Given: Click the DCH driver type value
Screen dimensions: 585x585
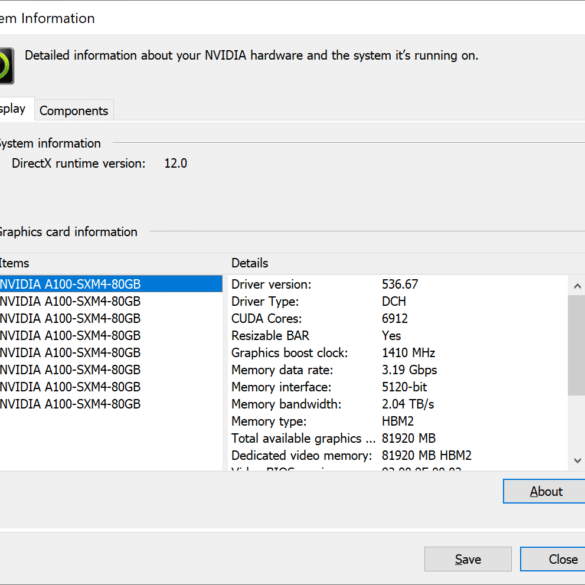Looking at the screenshot, I should pyautogui.click(x=394, y=301).
